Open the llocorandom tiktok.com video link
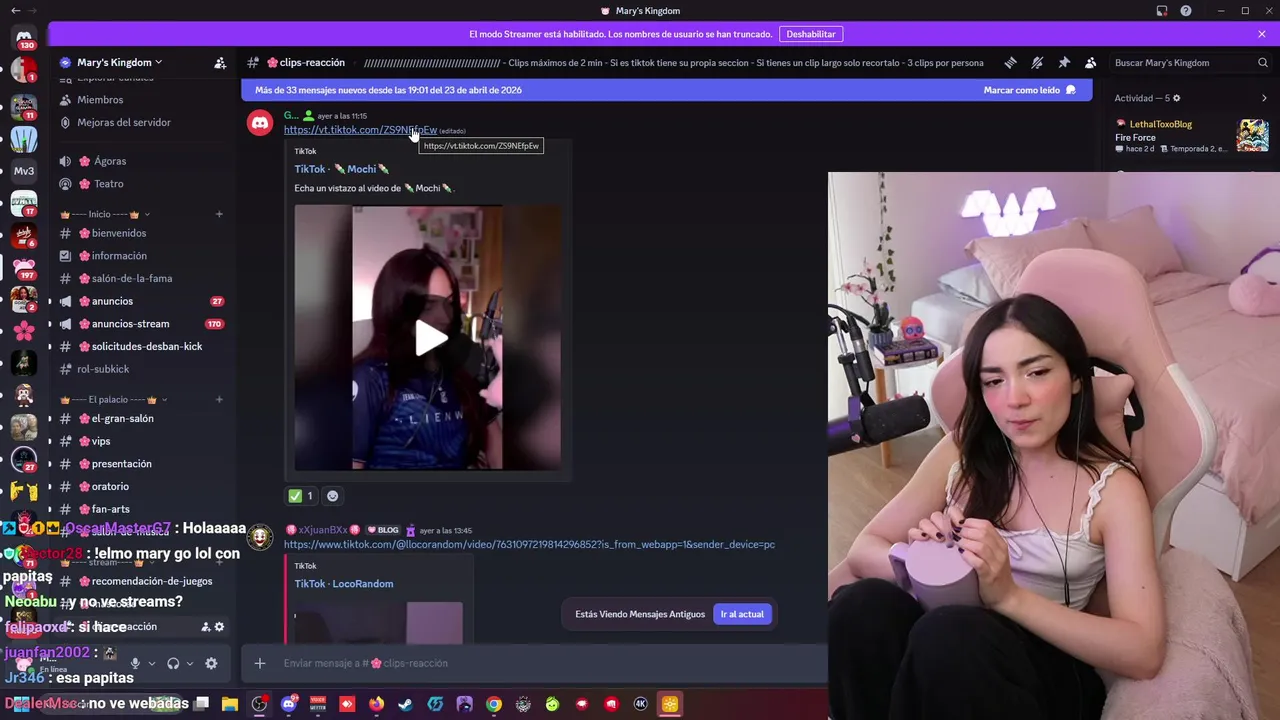Image resolution: width=1280 pixels, height=720 pixels. [x=529, y=545]
